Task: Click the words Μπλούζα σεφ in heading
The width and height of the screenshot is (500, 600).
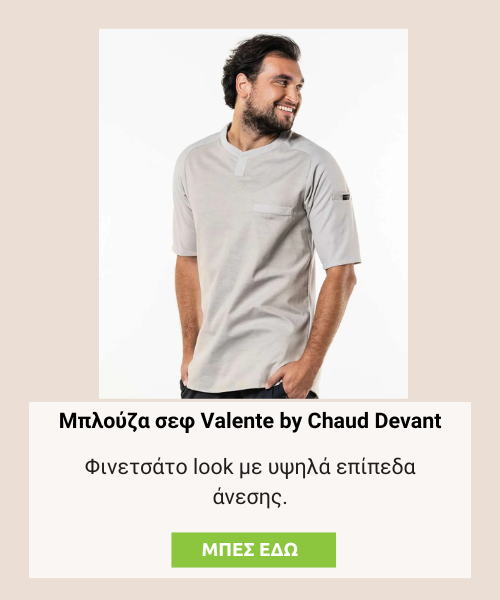Action: [x=127, y=421]
